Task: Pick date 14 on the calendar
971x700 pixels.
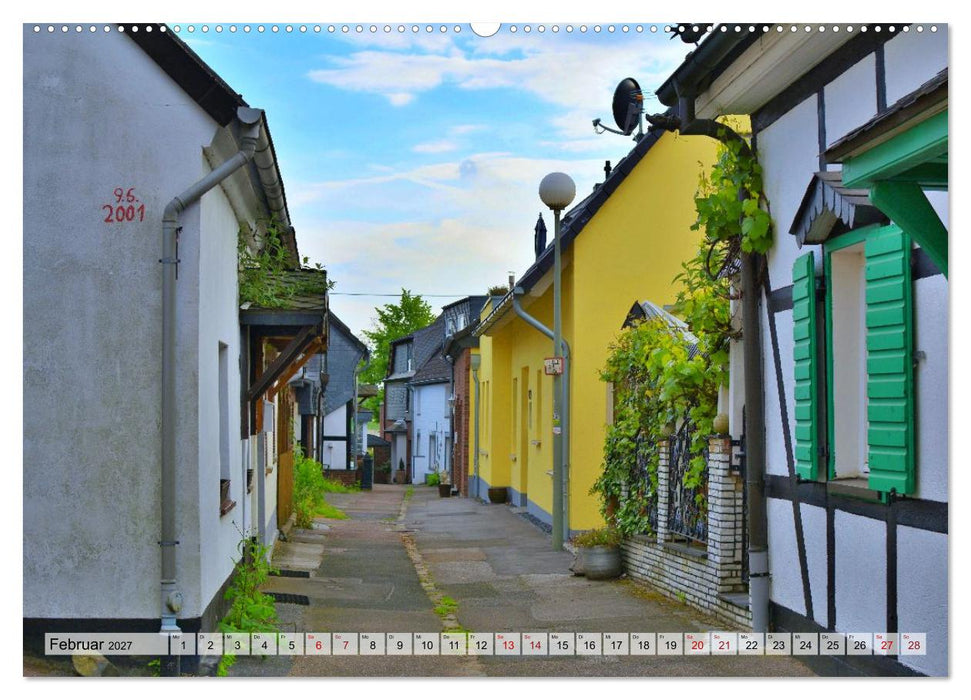Action: [535, 644]
